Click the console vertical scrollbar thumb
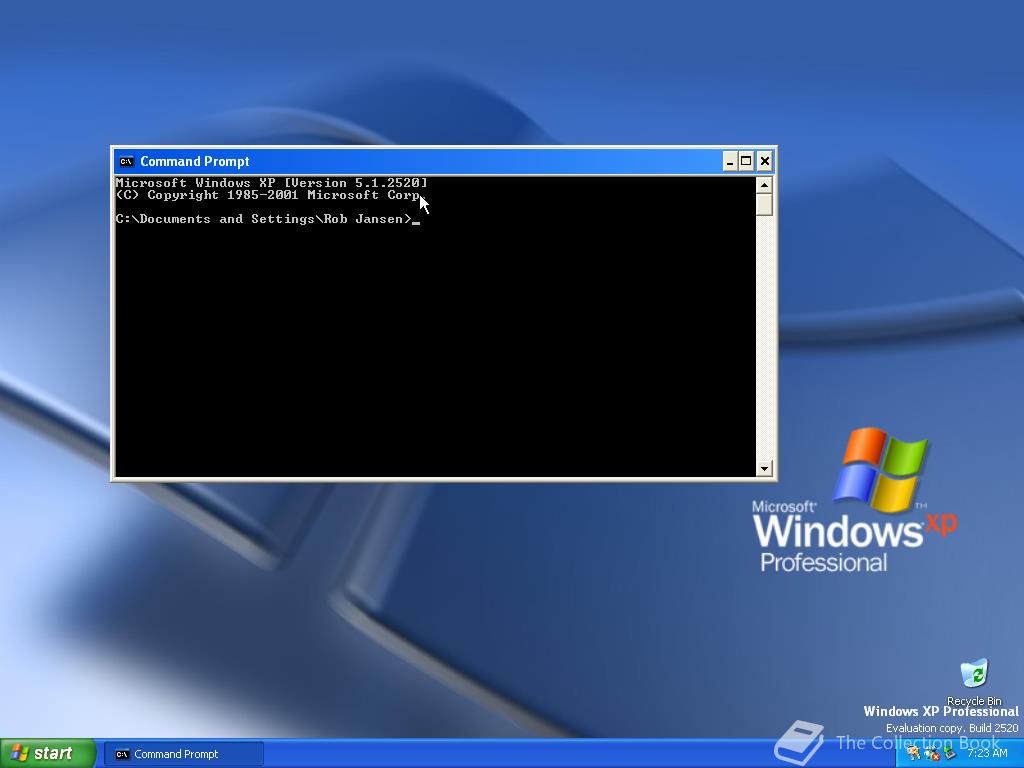 click(x=764, y=204)
